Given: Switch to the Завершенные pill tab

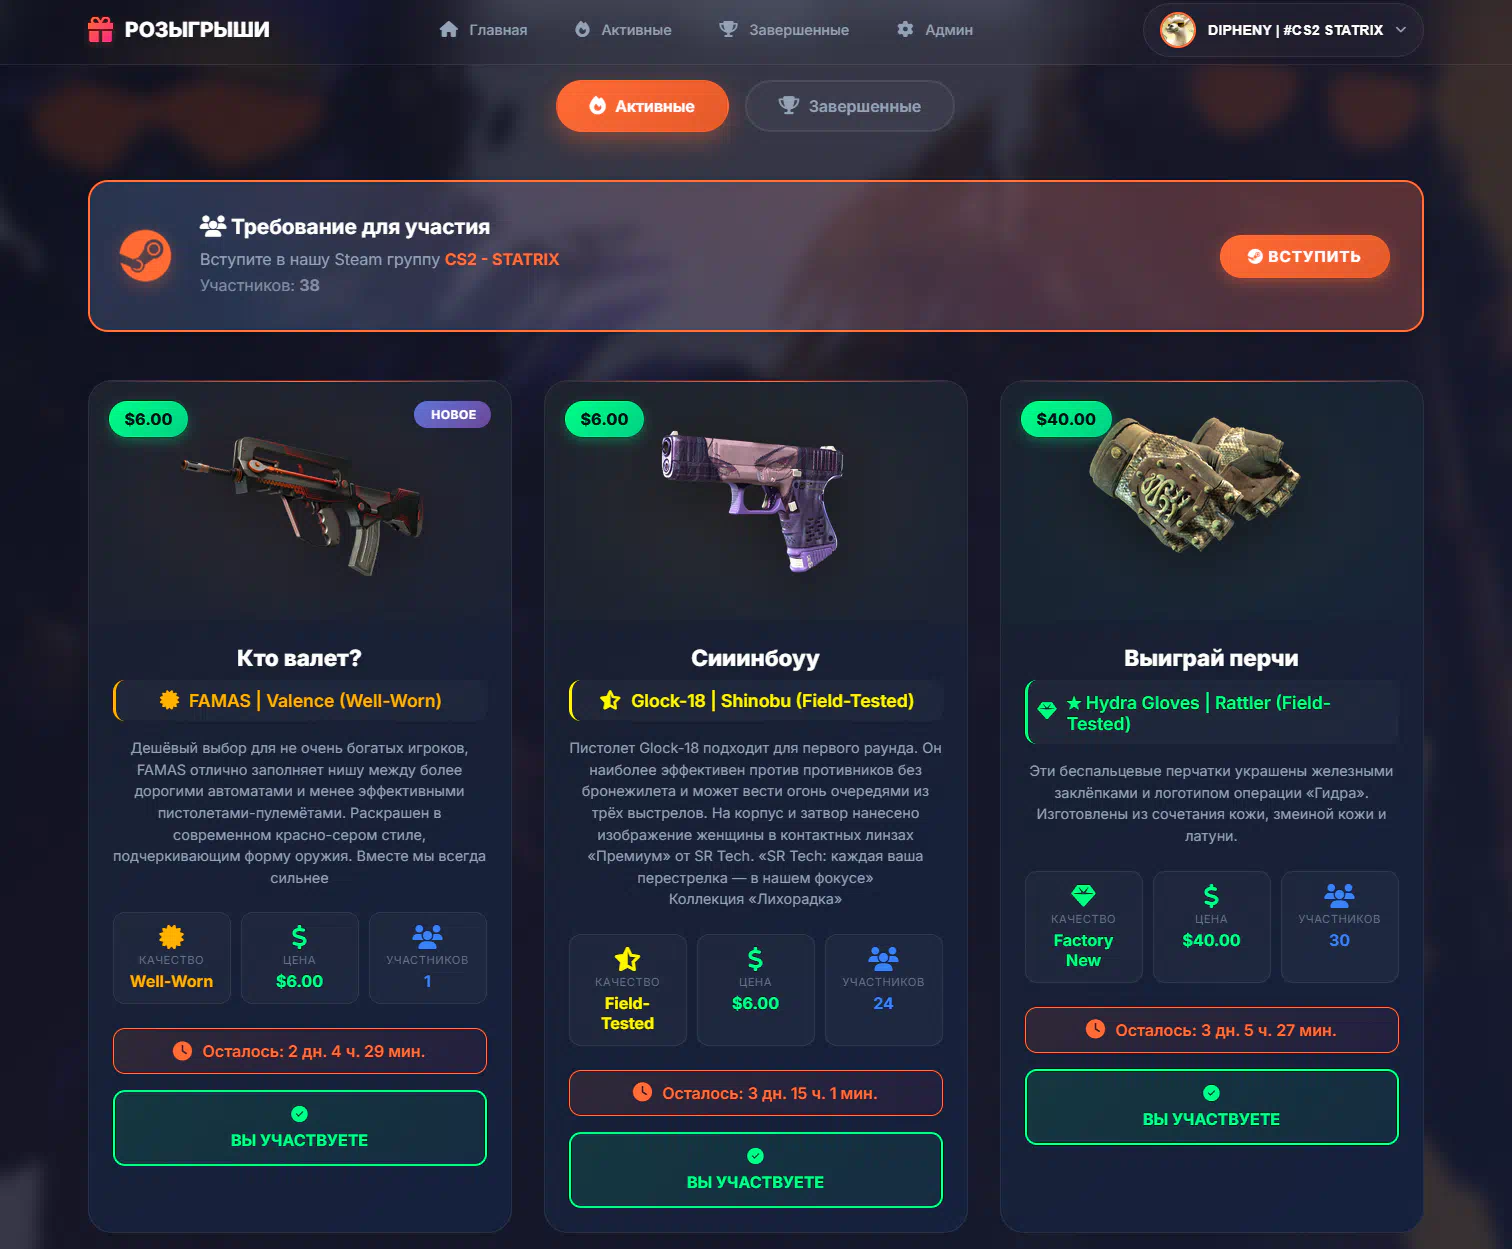Looking at the screenshot, I should click(x=849, y=106).
